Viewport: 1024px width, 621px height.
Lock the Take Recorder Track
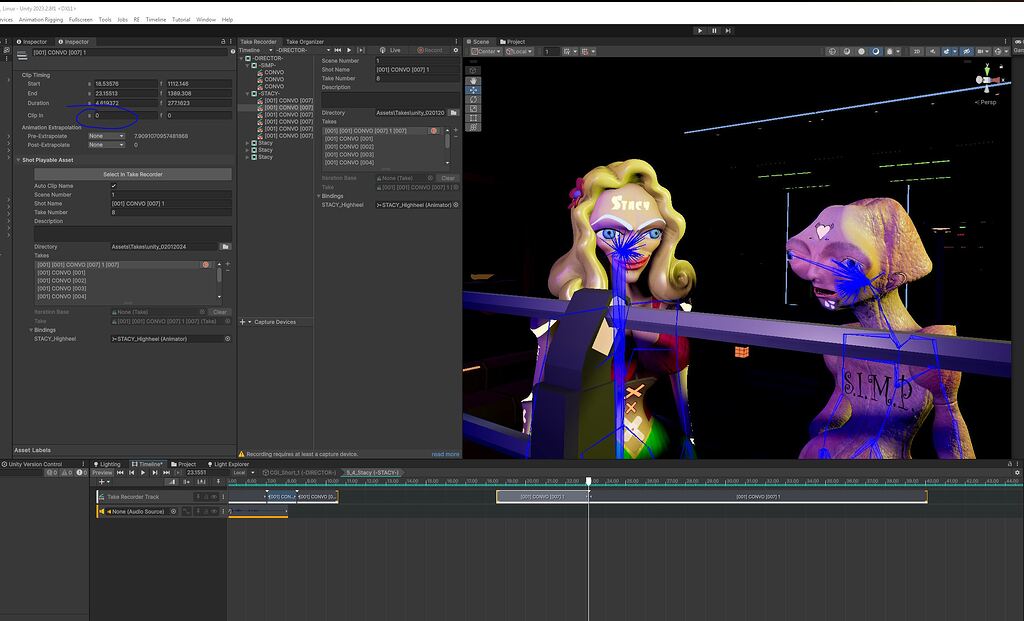coord(206,497)
